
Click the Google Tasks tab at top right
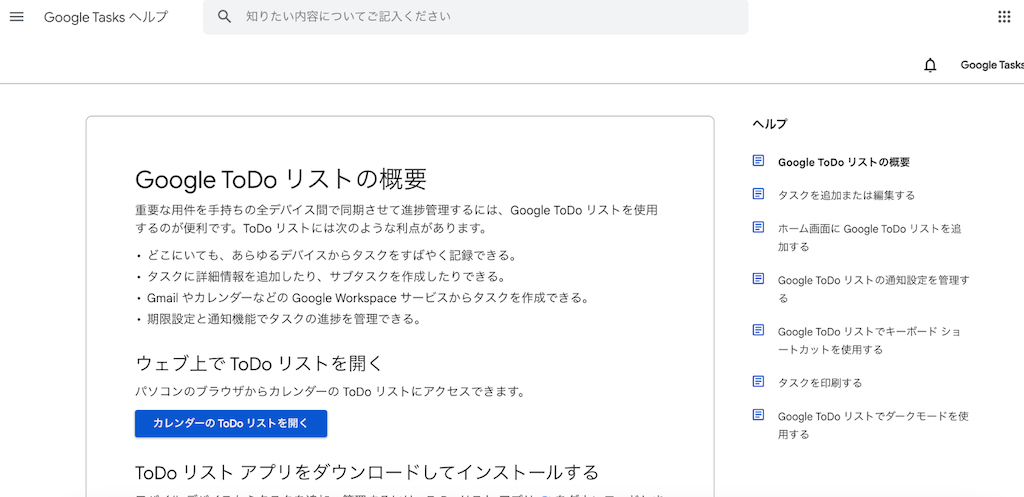click(992, 65)
